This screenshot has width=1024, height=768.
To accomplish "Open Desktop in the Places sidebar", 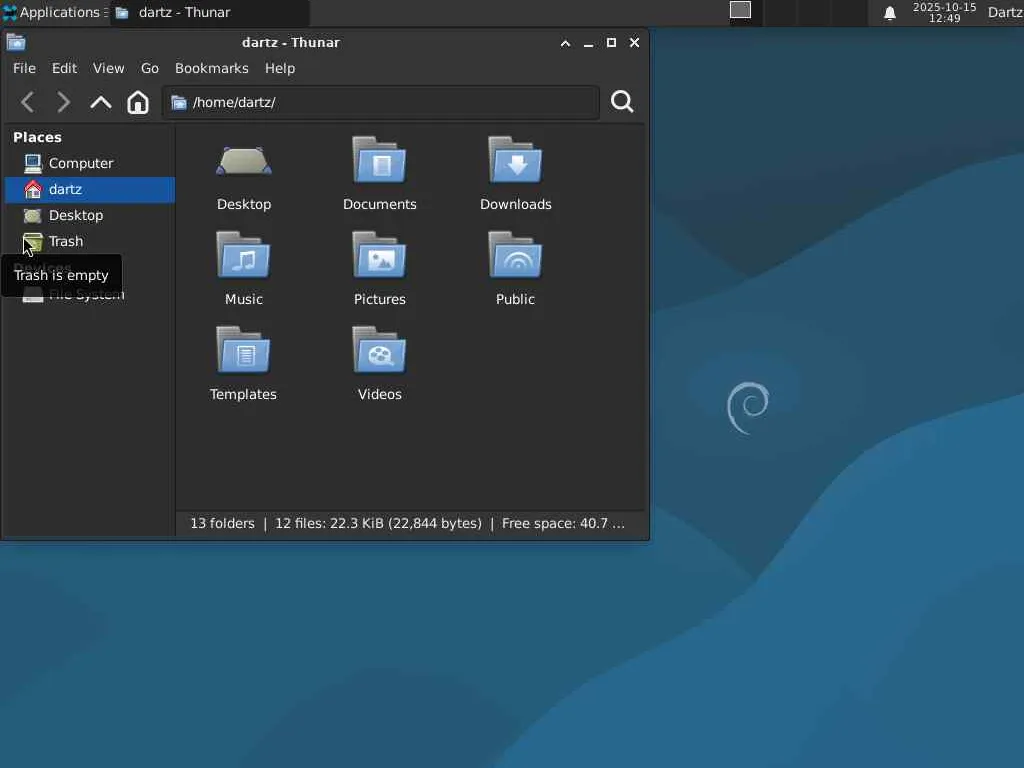I will (x=89, y=216).
